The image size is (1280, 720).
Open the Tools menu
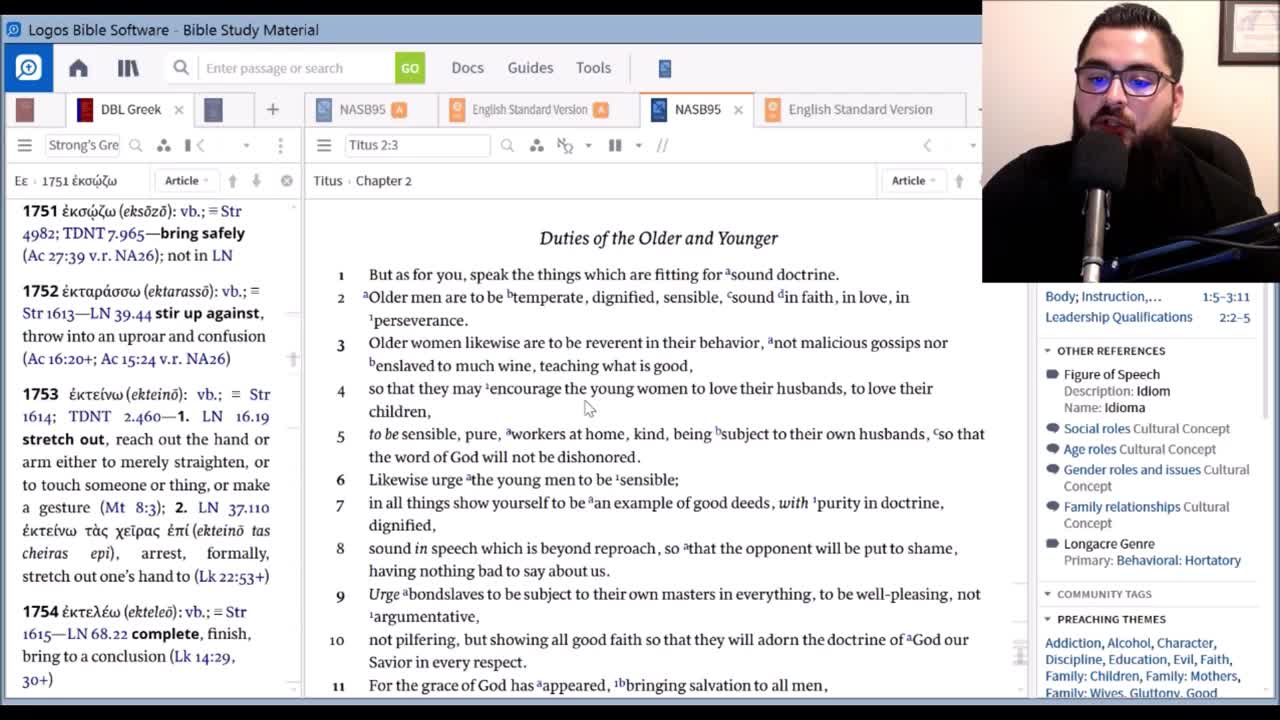pos(593,68)
